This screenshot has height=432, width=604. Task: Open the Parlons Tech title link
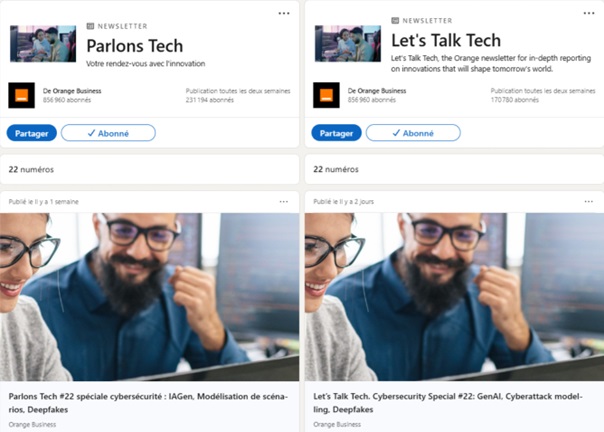[x=135, y=46]
